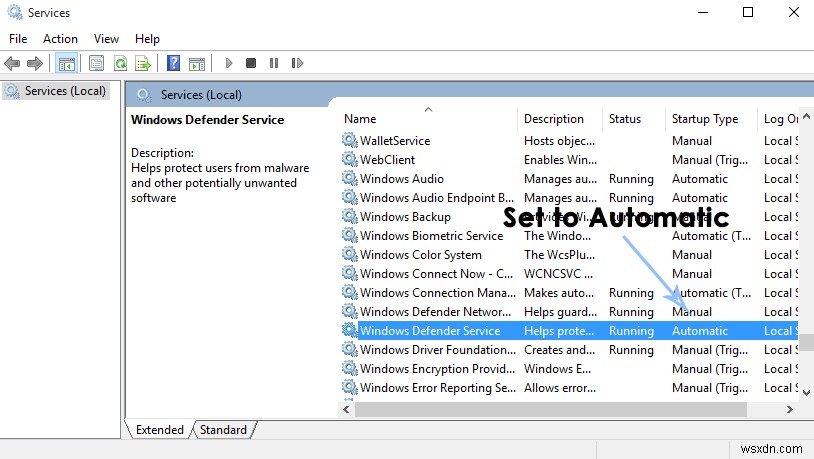Click the Export List toolbar icon
The width and height of the screenshot is (814, 459).
(x=143, y=63)
